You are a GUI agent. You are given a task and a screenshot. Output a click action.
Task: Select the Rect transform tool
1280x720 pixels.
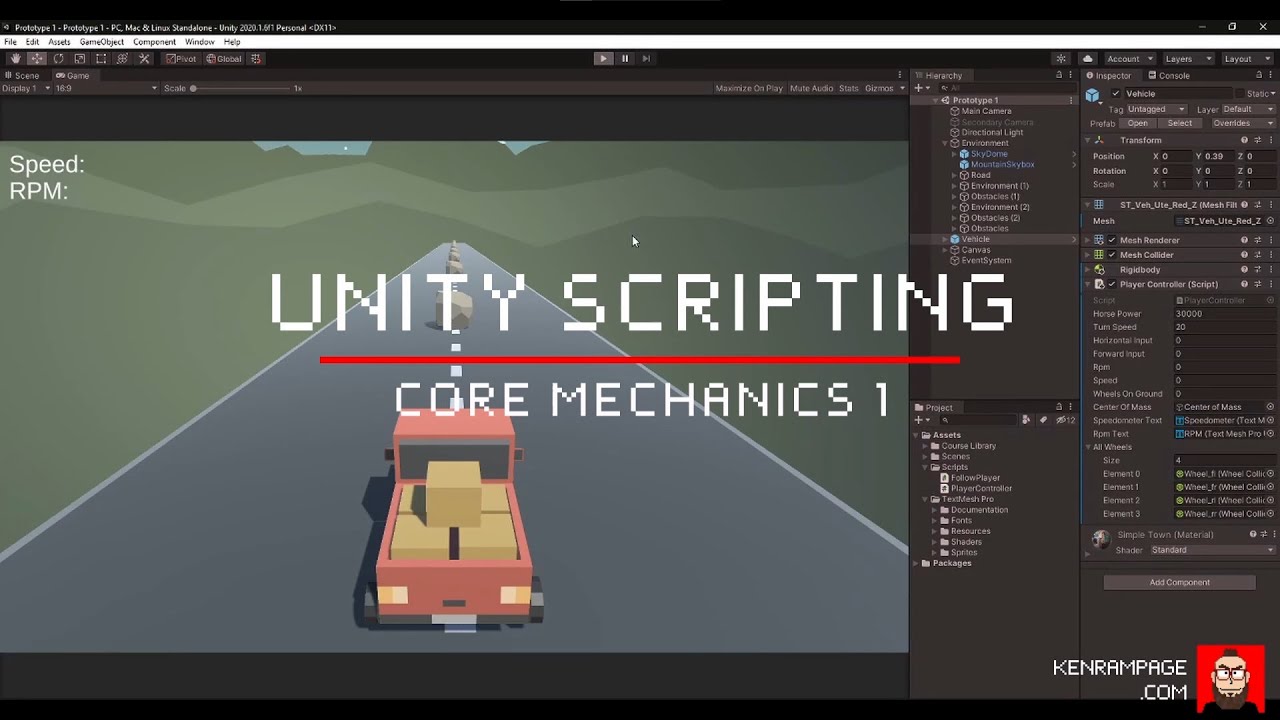[101, 59]
